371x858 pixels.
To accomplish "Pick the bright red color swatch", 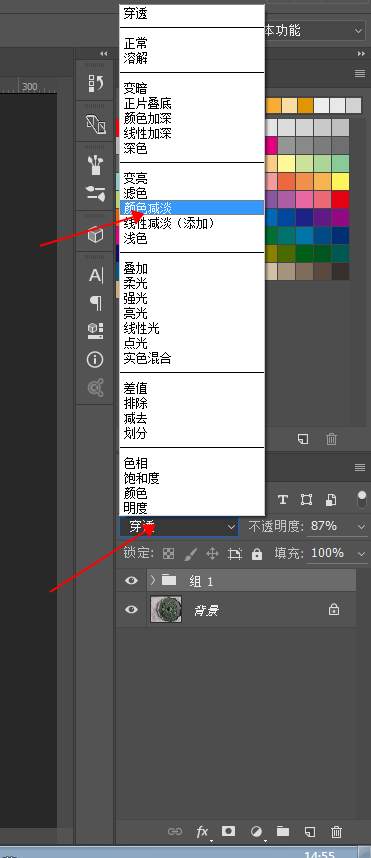I will point(340,199).
